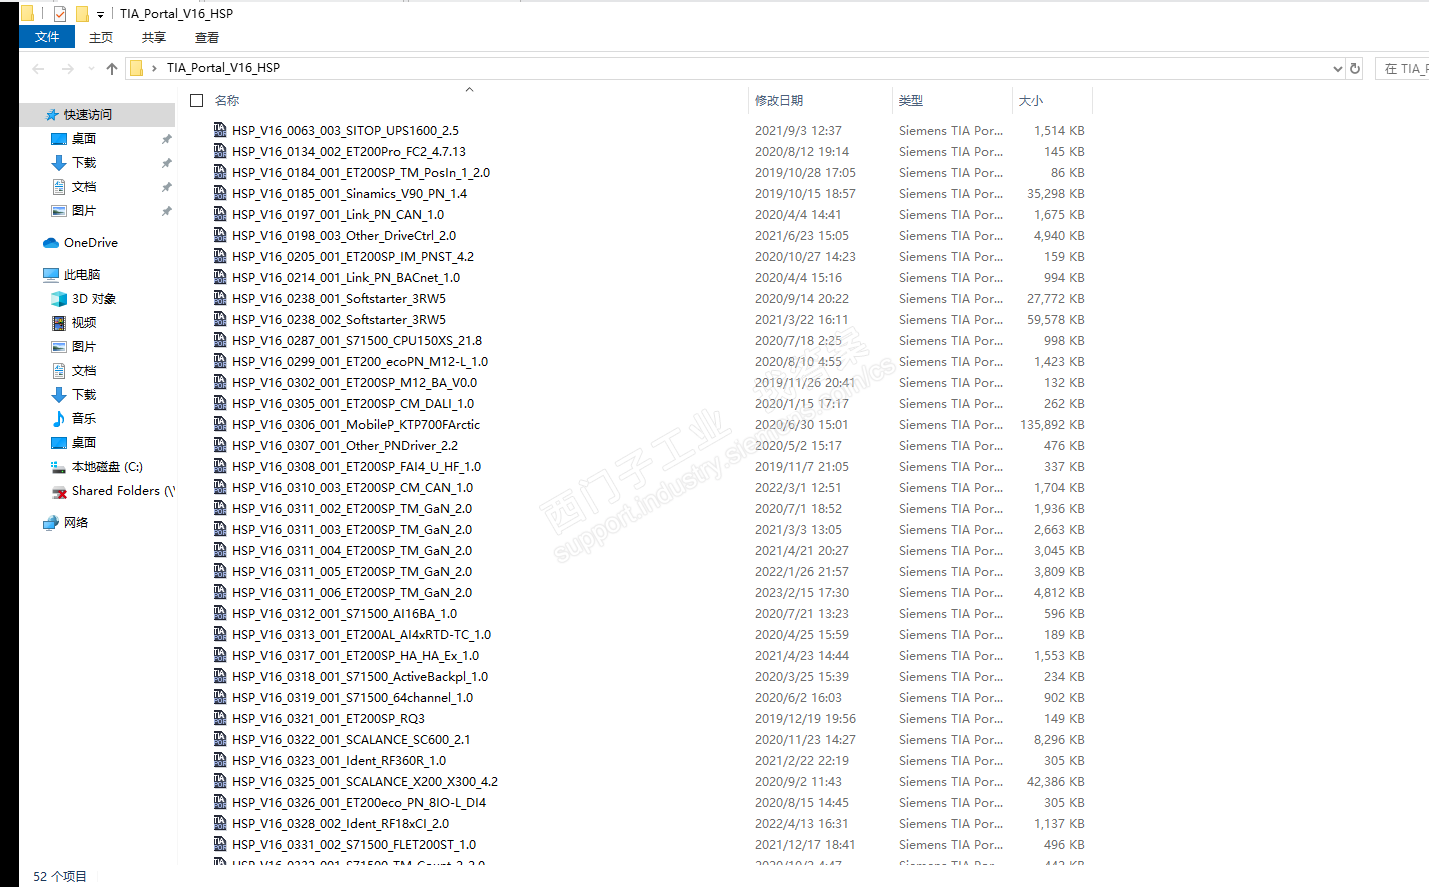
Task: Click the file icon of HSP_V16_0185_001_Sinamics_V90_PN_1.4
Action: coord(220,193)
